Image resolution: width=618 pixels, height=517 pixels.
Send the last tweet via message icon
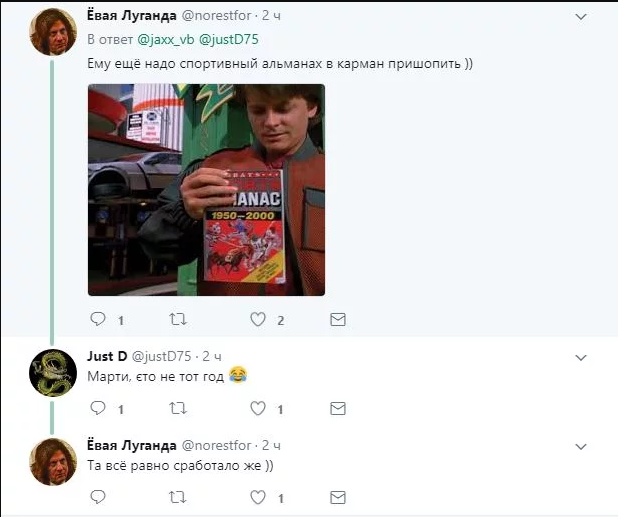tap(338, 497)
